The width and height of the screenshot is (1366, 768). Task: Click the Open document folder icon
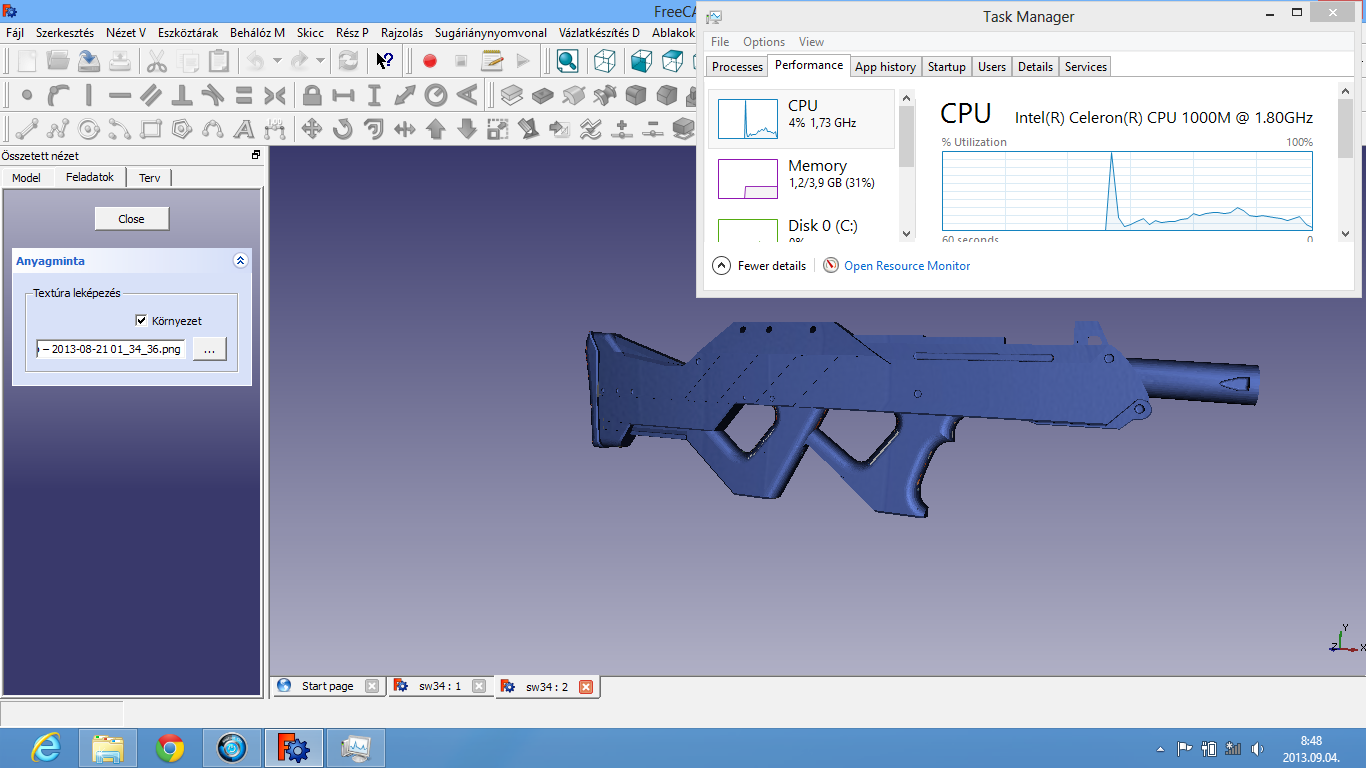point(57,61)
